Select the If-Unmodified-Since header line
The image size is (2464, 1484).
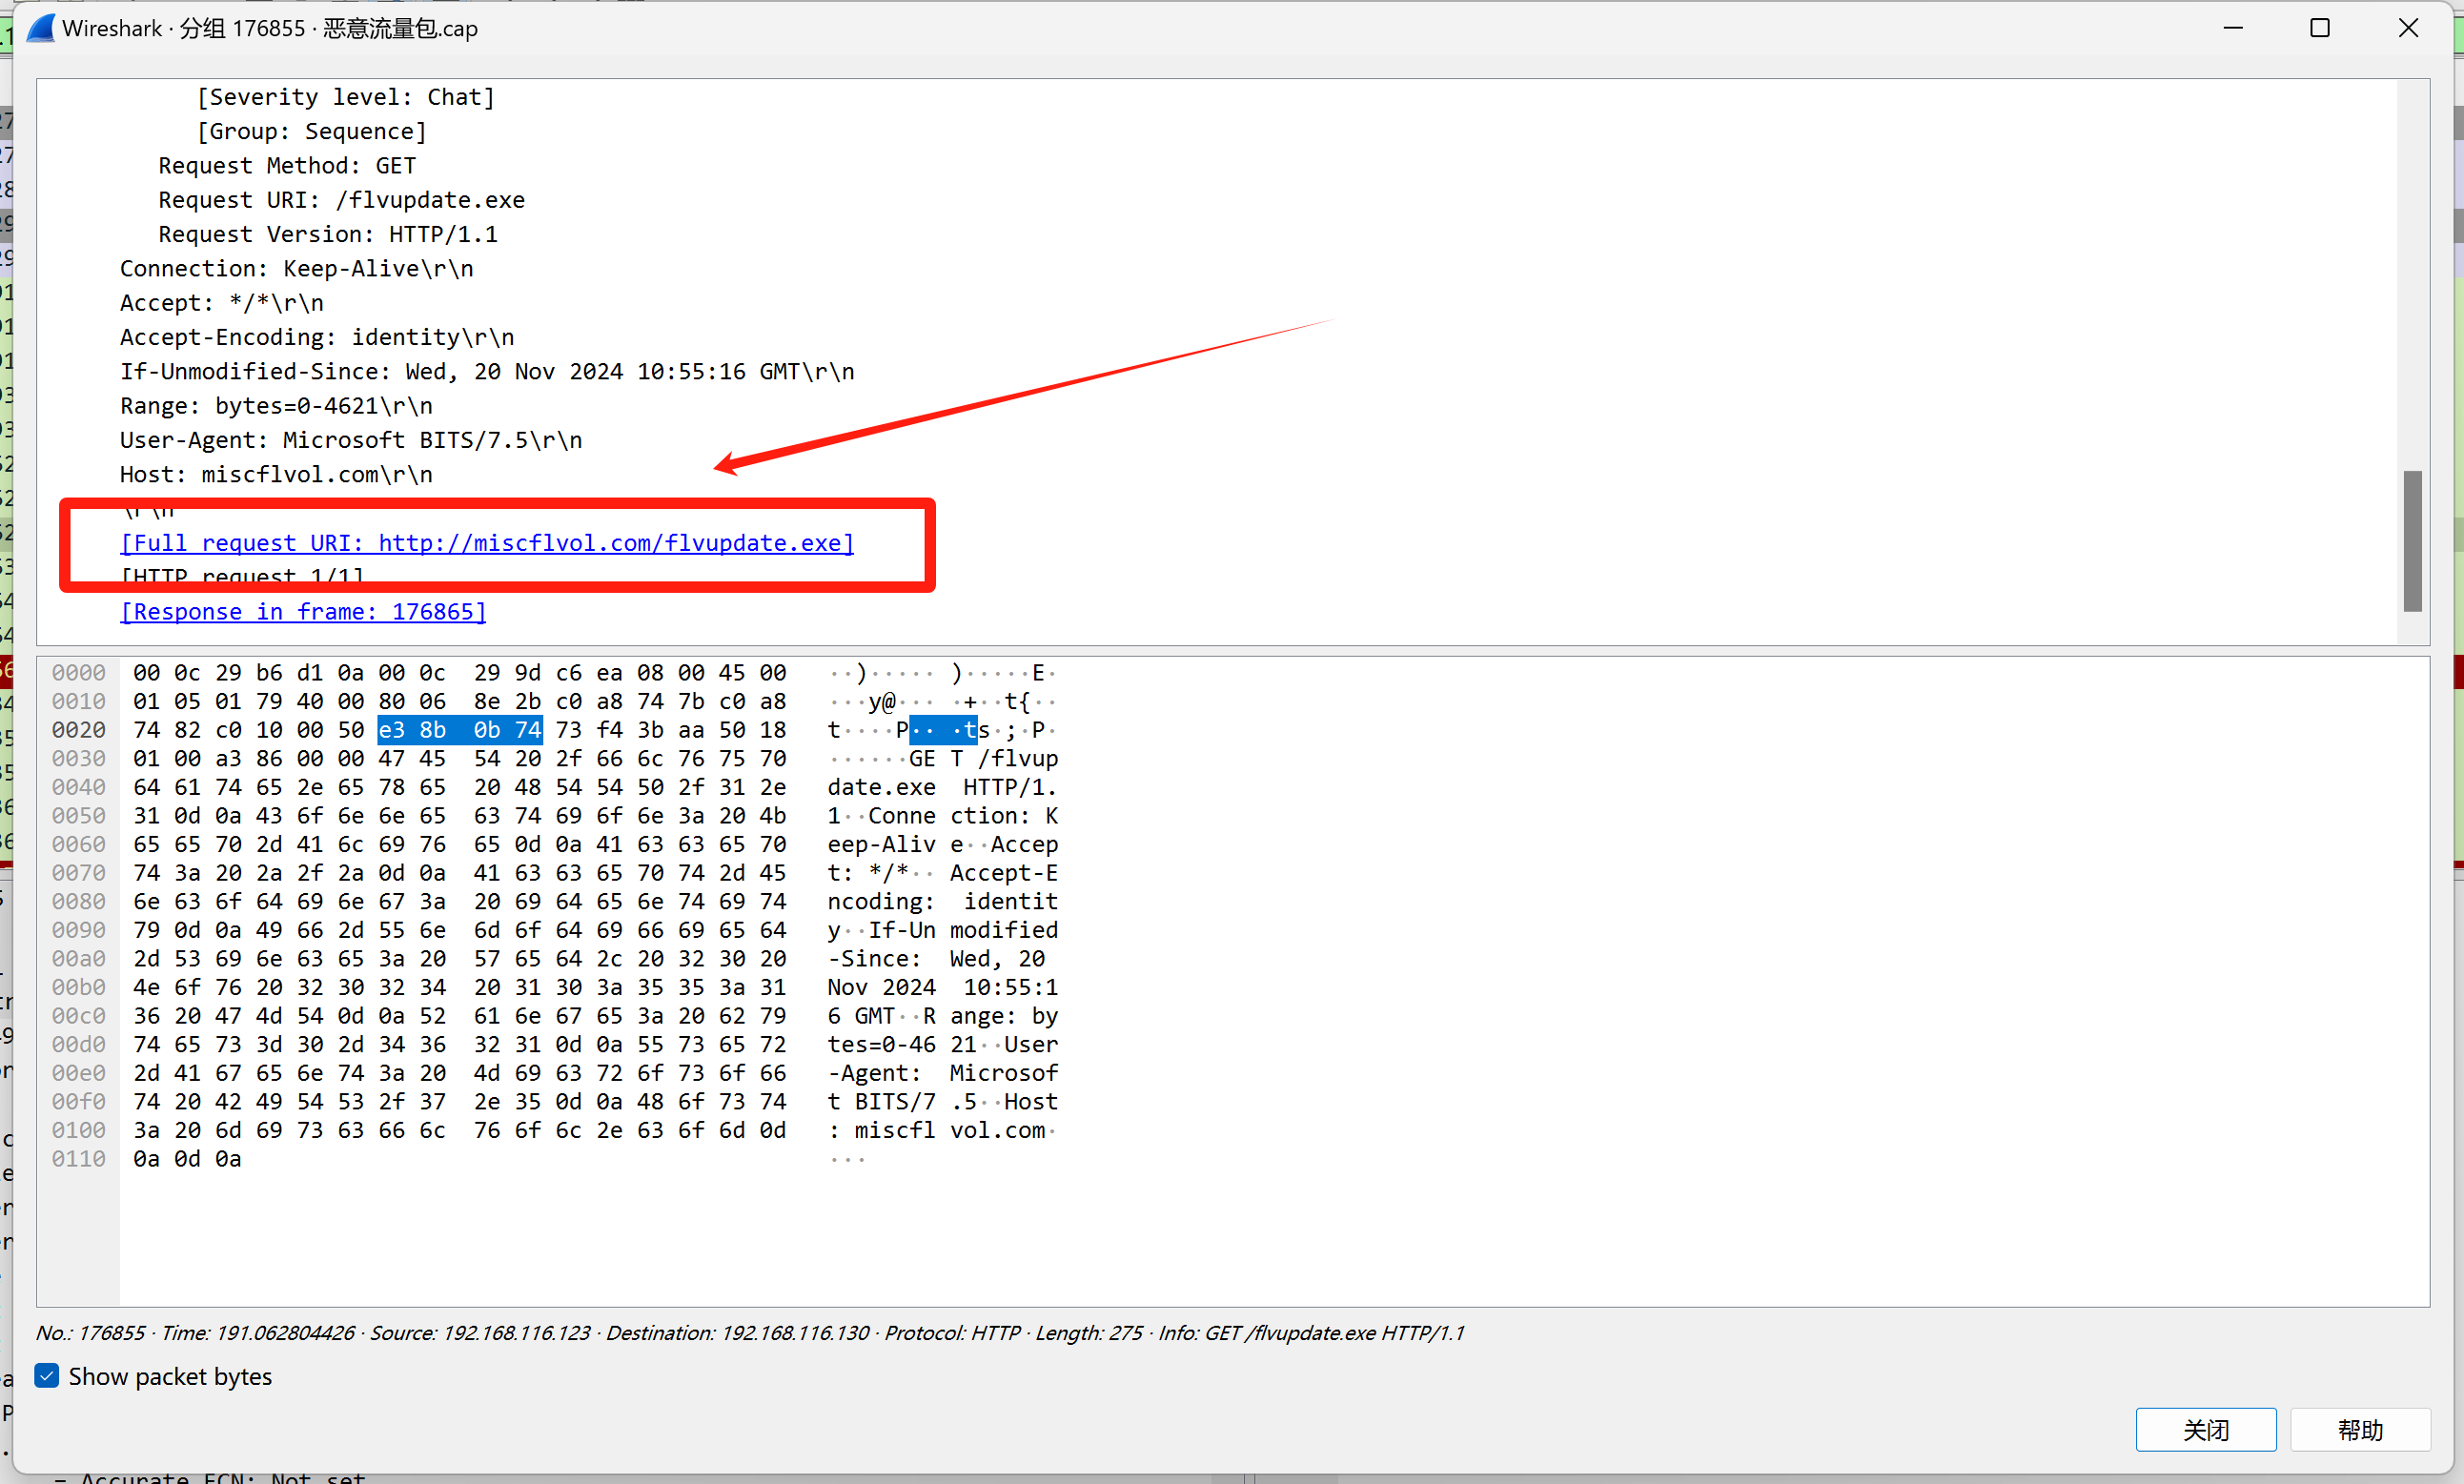click(x=487, y=371)
